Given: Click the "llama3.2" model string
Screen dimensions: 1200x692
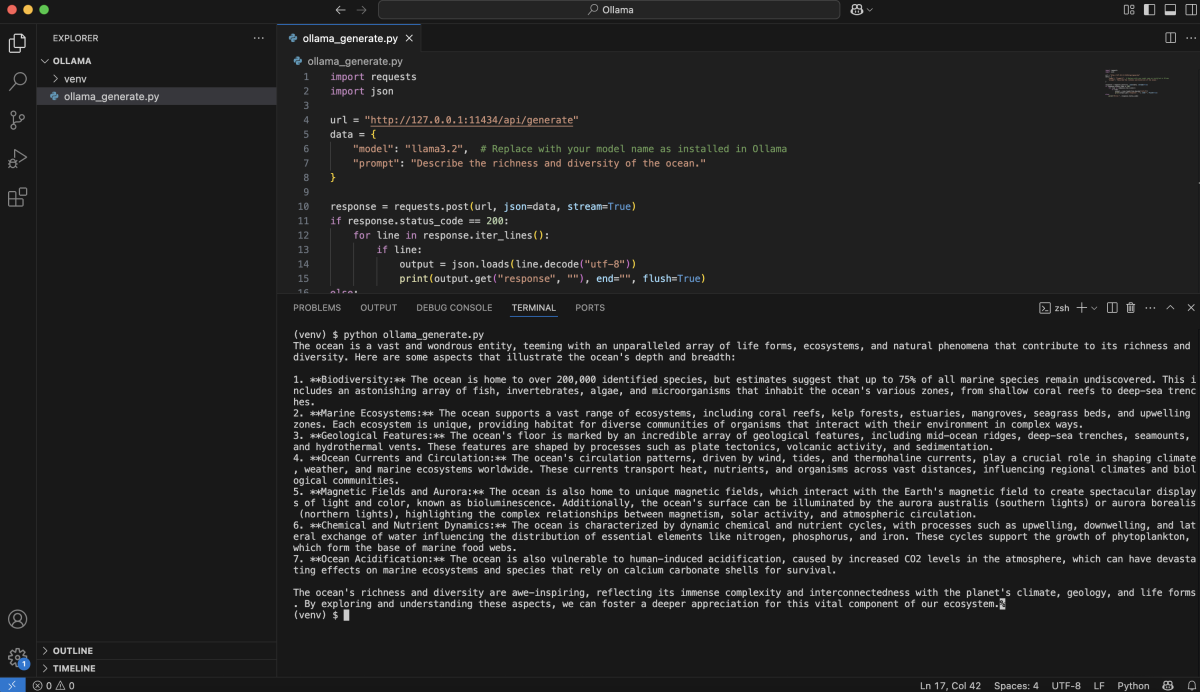Looking at the screenshot, I should pyautogui.click(x=434, y=149).
